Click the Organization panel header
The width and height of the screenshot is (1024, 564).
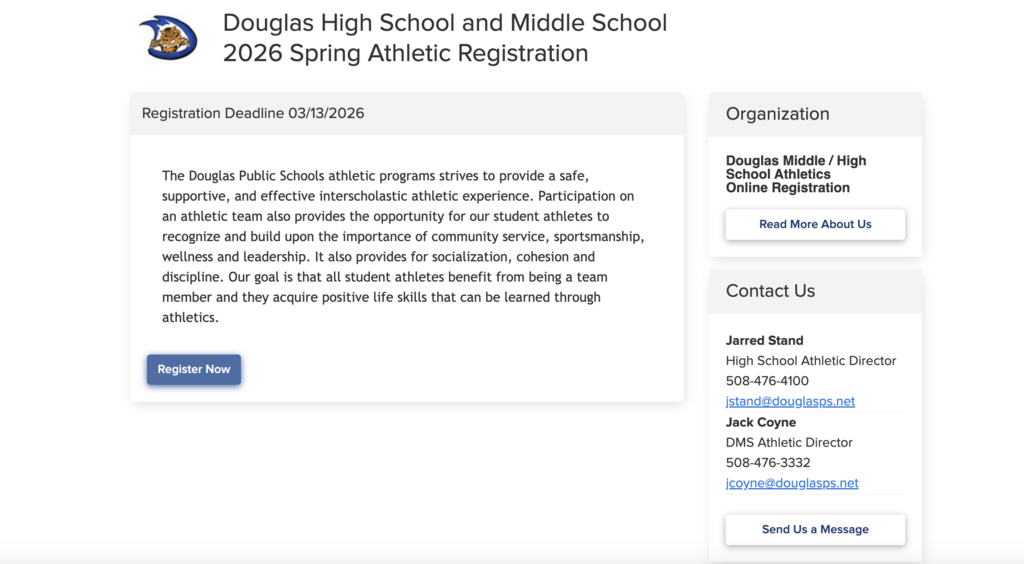point(778,114)
